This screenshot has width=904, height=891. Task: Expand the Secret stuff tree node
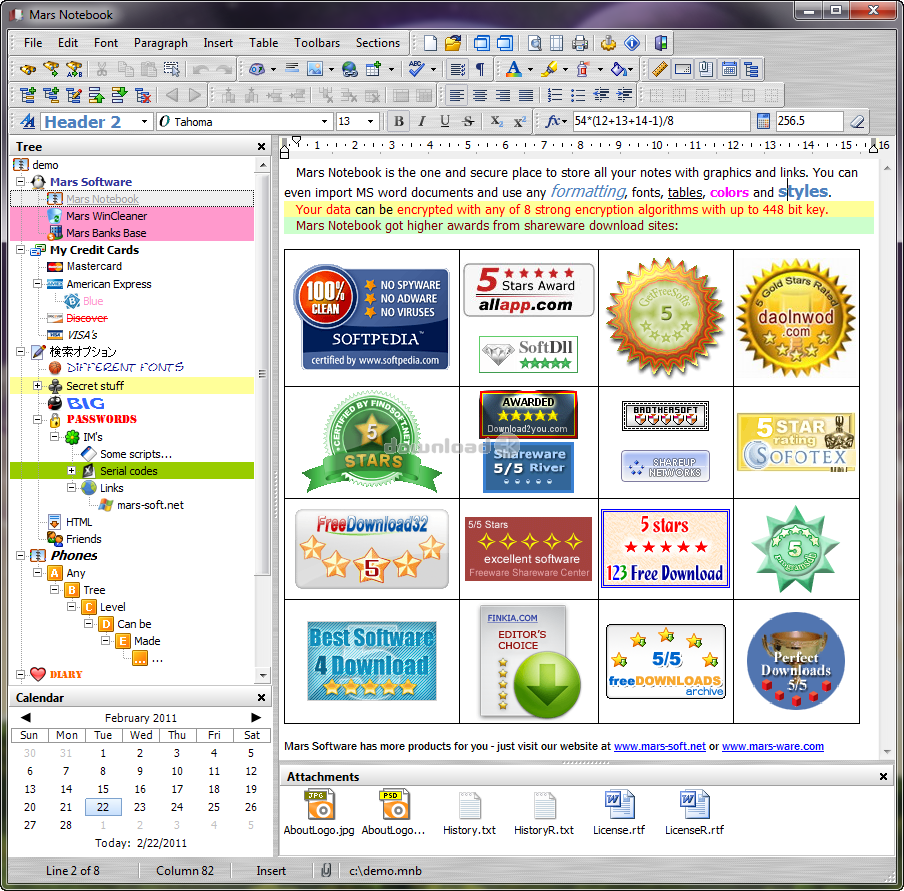pos(37,385)
